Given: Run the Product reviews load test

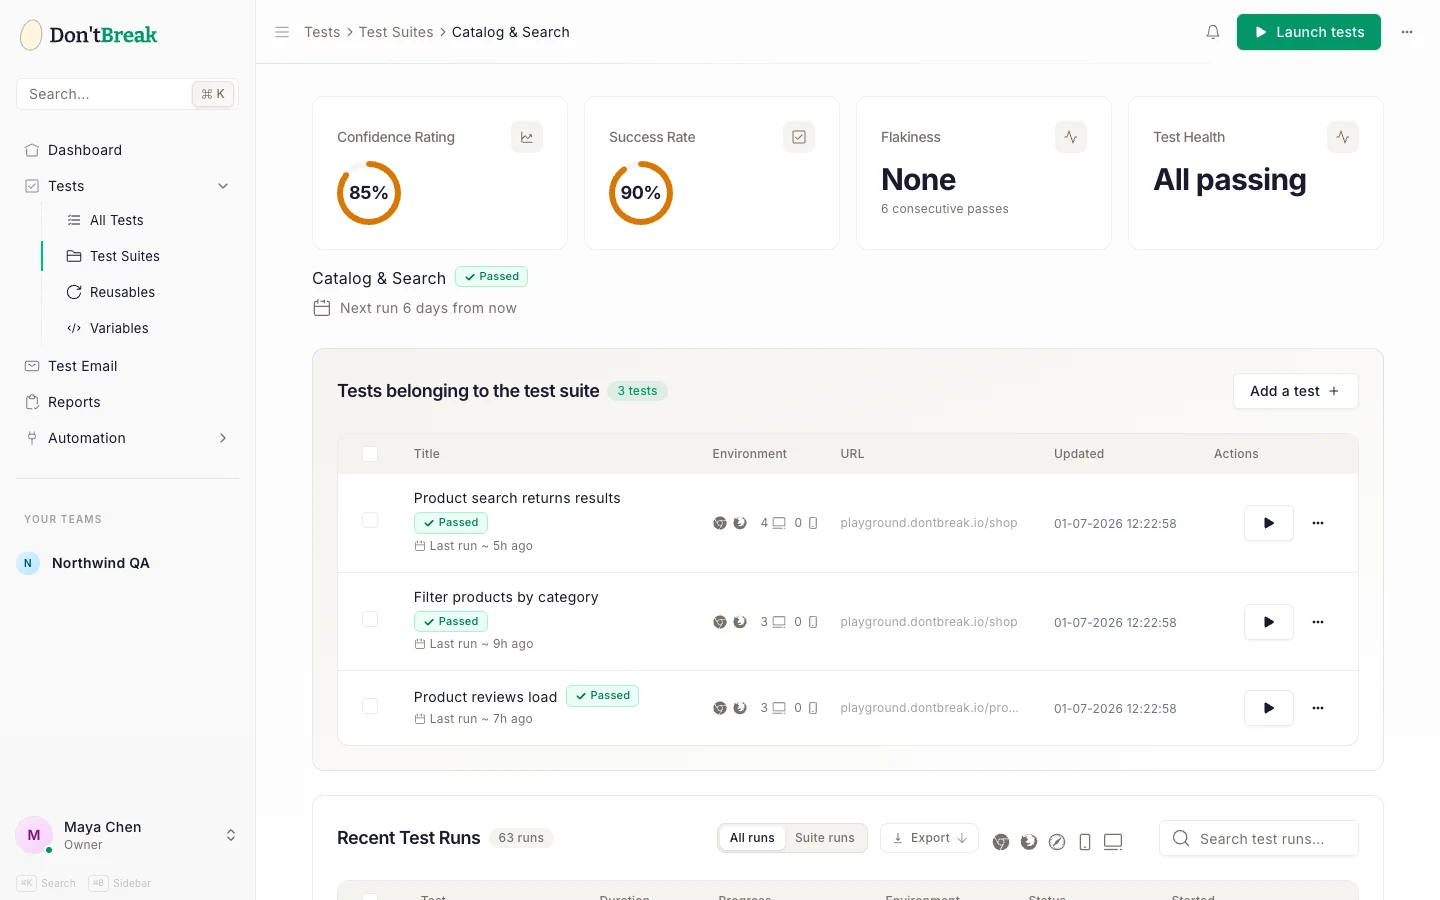Looking at the screenshot, I should (1269, 708).
